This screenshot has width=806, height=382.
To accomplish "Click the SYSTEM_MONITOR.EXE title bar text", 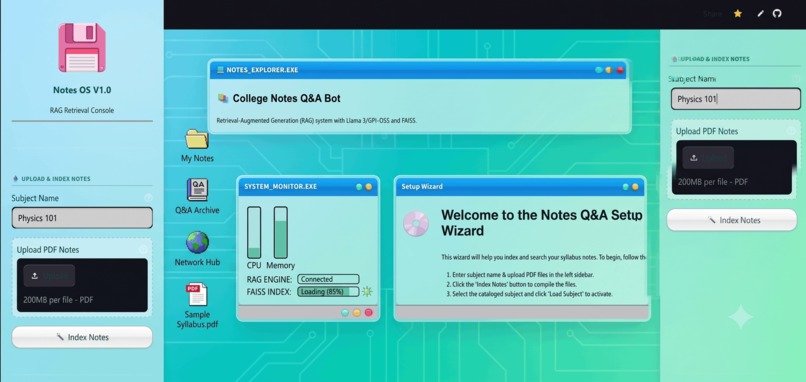I will [x=281, y=187].
